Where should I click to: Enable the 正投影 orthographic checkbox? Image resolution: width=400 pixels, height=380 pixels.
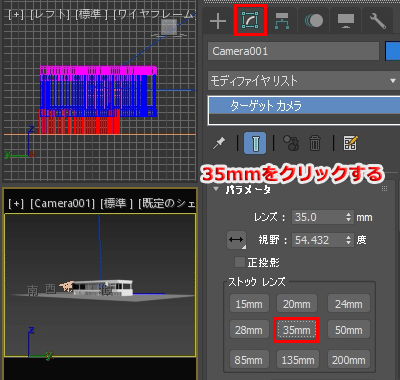tap(240, 262)
